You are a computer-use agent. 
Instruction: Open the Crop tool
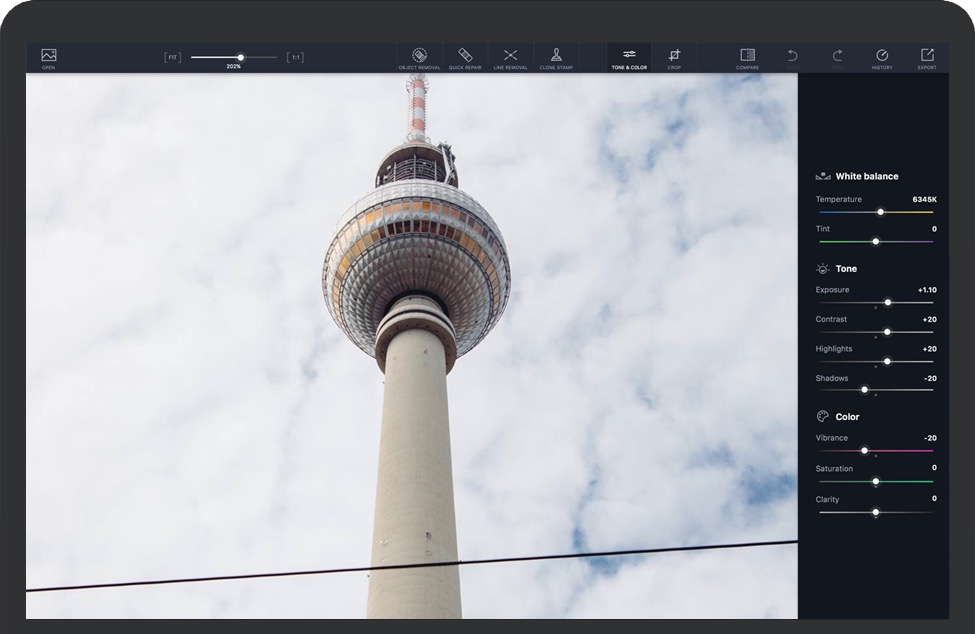click(674, 57)
